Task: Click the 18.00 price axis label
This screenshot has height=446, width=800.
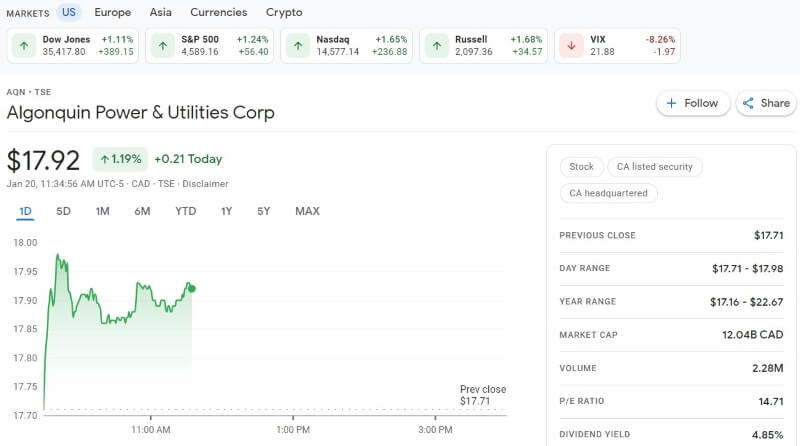Action: (x=26, y=242)
